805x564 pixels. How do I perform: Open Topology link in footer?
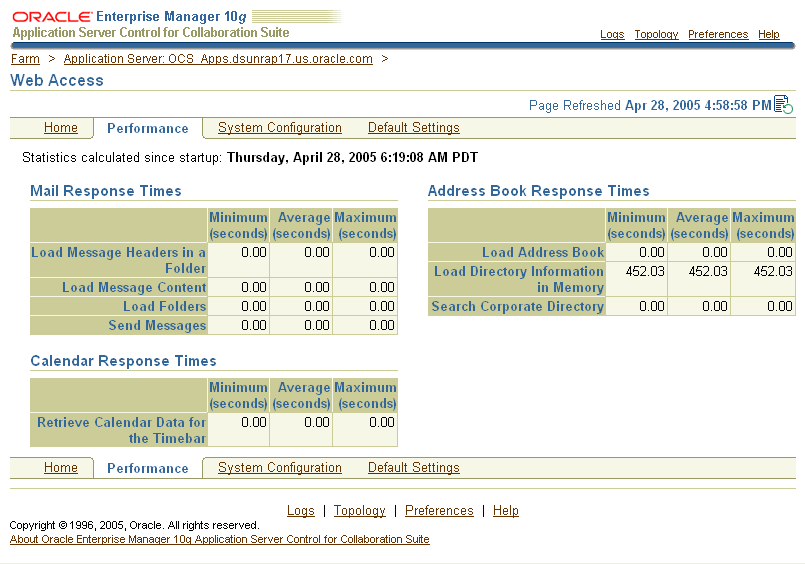pyautogui.click(x=360, y=511)
